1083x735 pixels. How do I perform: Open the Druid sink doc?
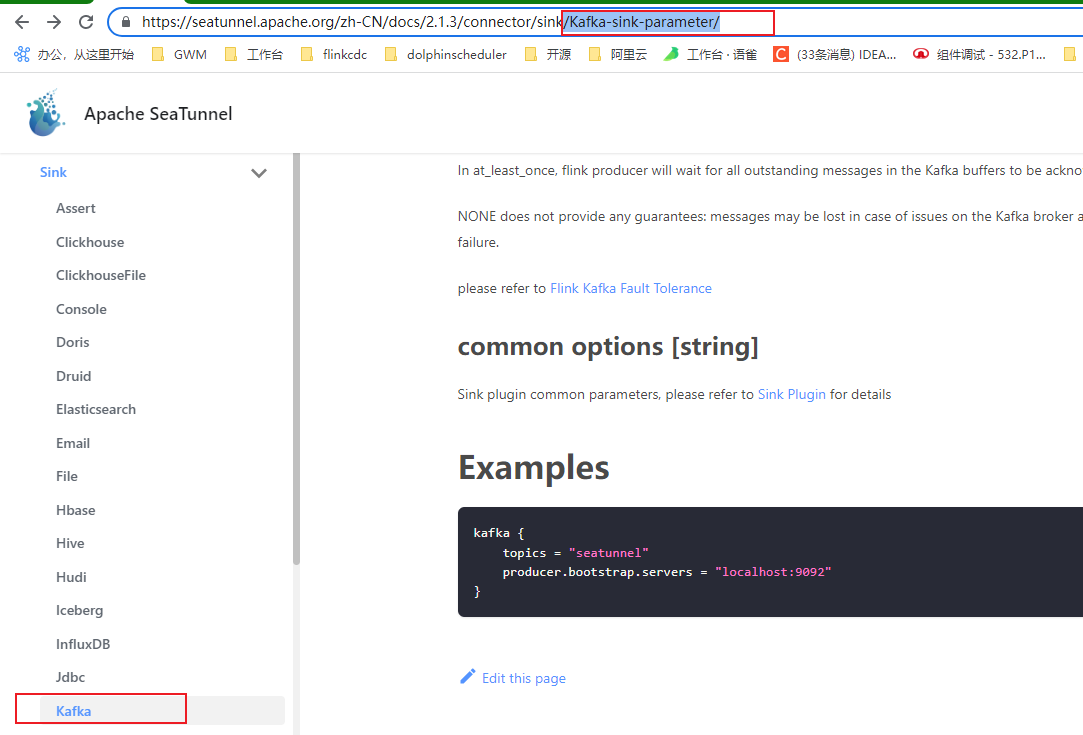73,376
